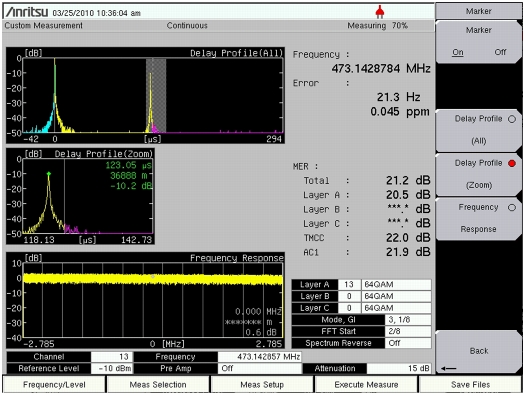Turn the Marker Off

tap(500, 52)
